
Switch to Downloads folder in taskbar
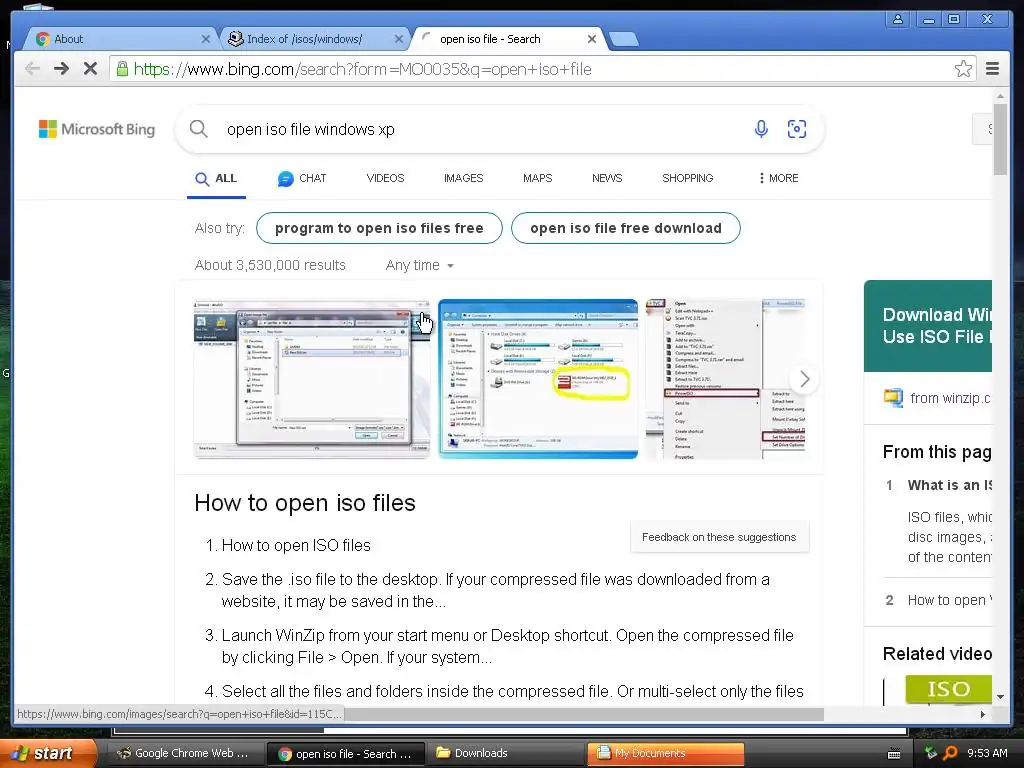[507, 753]
